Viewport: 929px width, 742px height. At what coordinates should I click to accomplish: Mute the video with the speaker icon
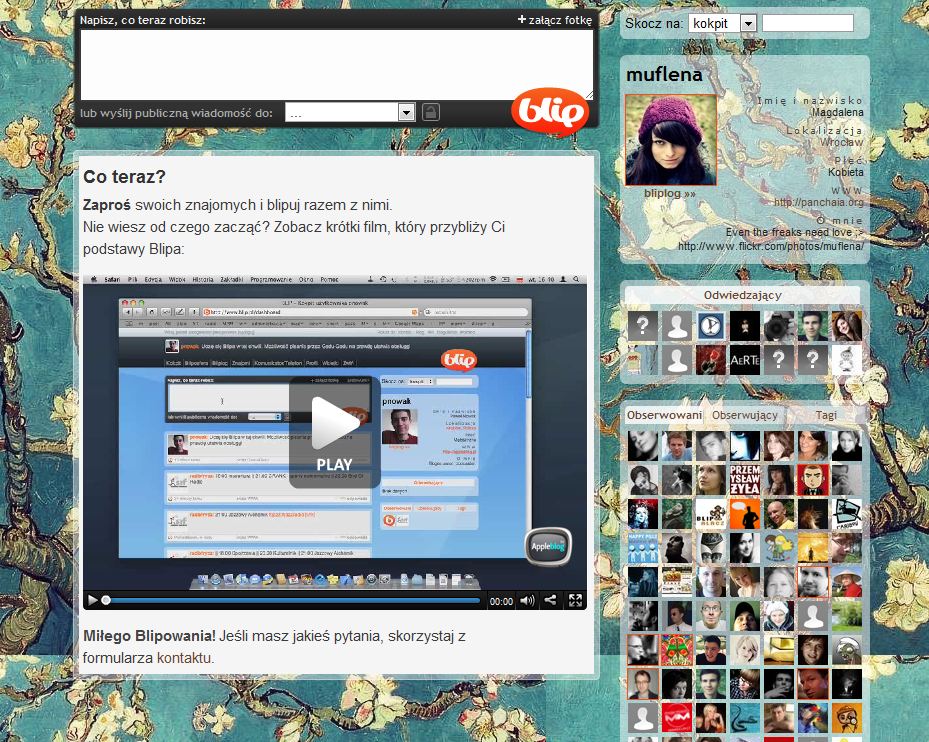coord(527,600)
